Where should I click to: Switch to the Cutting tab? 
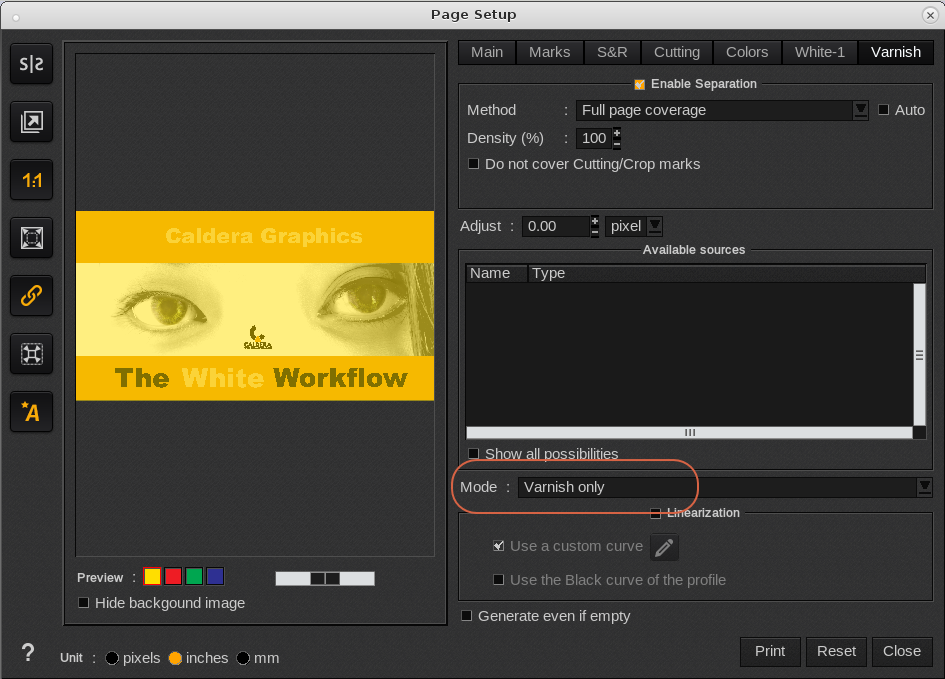pyautogui.click(x=677, y=52)
